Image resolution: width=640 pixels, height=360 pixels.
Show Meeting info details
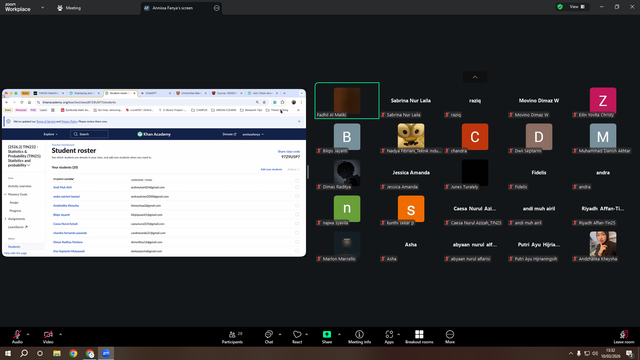pyautogui.click(x=360, y=337)
